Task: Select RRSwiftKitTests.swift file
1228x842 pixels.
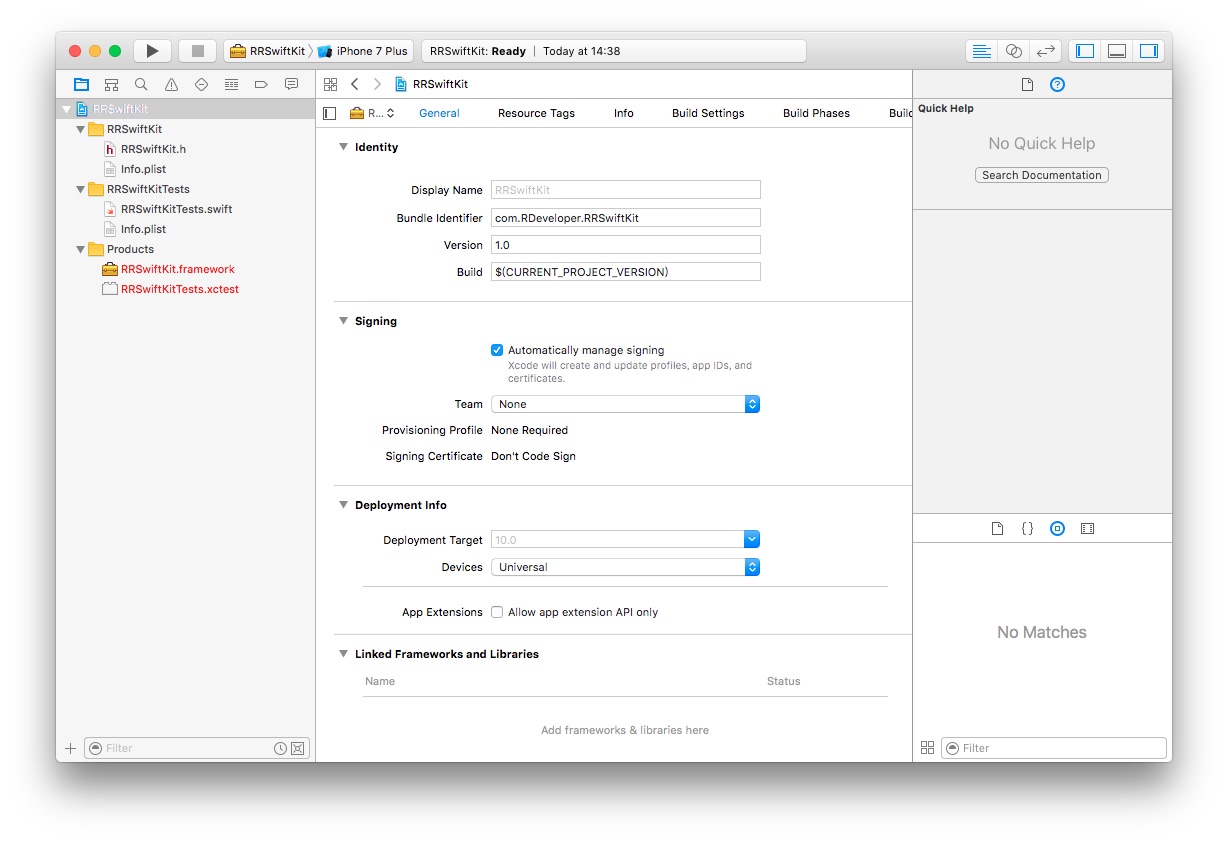Action: (176, 209)
